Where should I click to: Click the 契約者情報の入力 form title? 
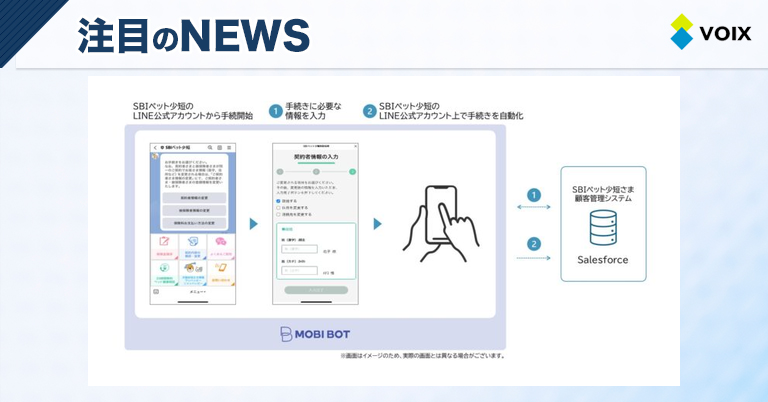pyautogui.click(x=316, y=157)
